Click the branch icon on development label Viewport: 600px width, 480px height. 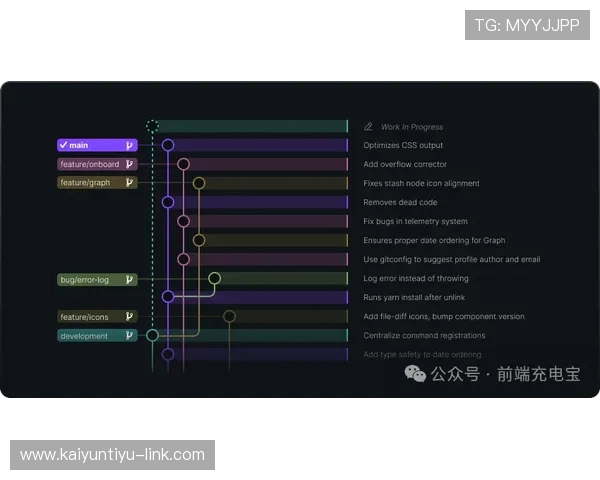[x=129, y=336]
